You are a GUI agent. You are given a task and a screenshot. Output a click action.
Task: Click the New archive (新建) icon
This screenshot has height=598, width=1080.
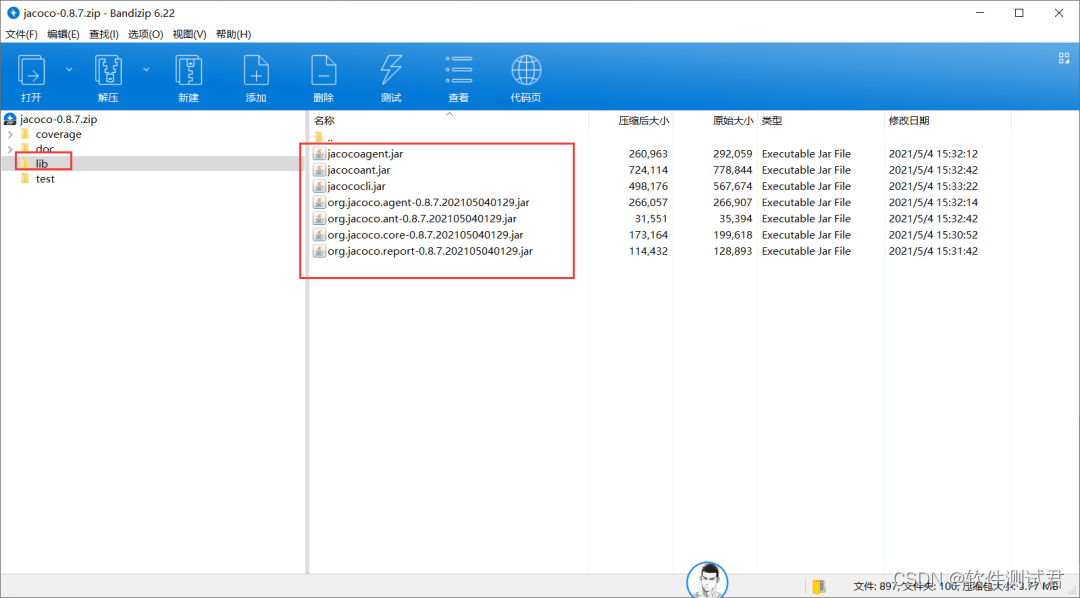[188, 71]
